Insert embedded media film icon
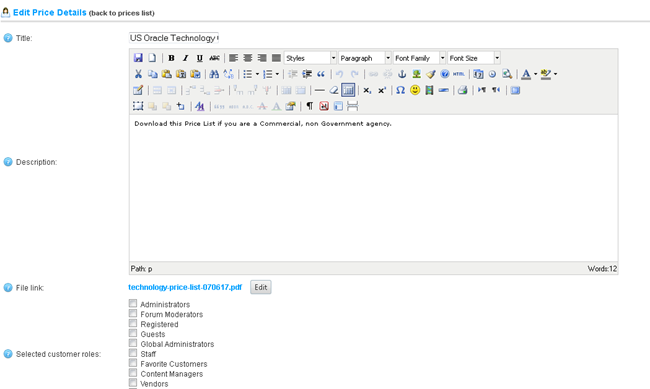This screenshot has height=389, width=650. [x=429, y=90]
